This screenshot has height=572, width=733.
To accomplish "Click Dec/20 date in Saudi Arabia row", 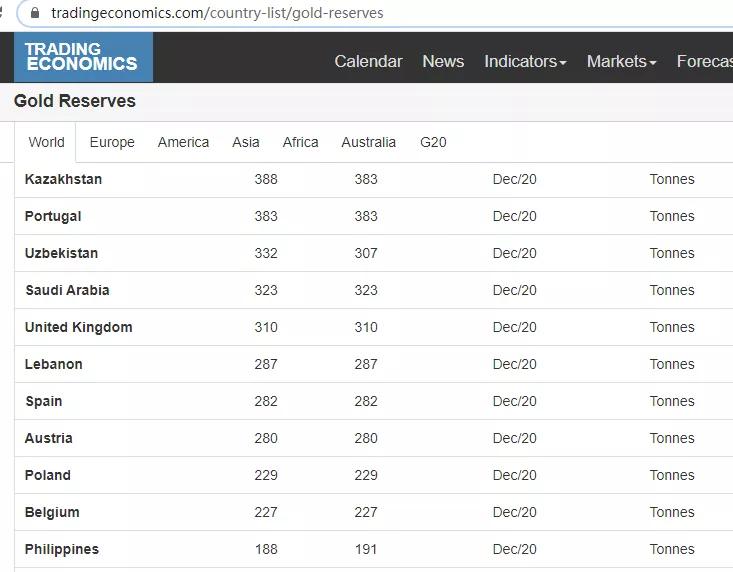I will (515, 290).
